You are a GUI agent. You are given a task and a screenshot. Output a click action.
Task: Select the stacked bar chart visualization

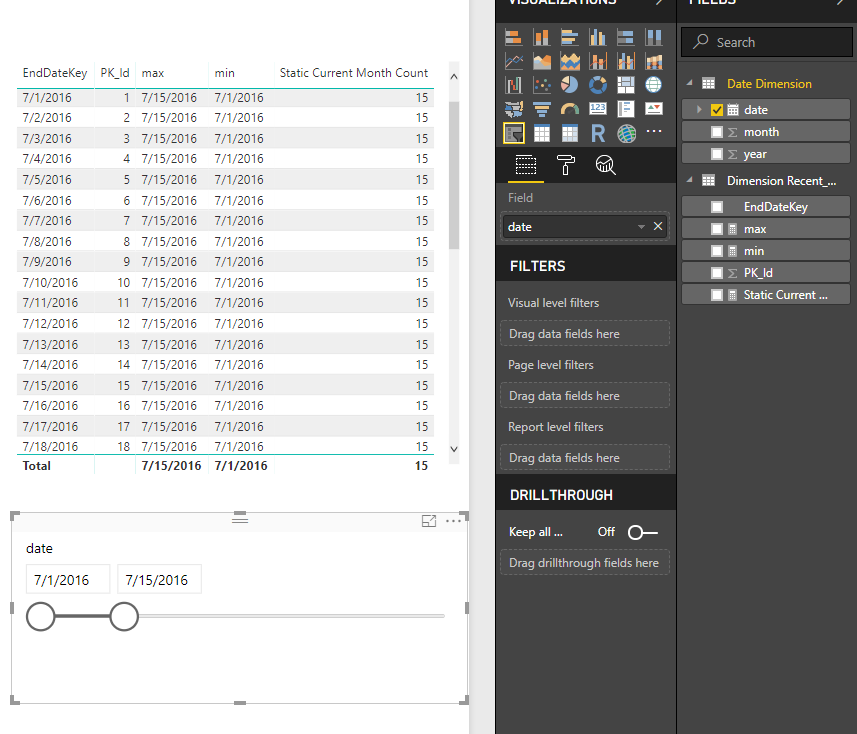513,37
